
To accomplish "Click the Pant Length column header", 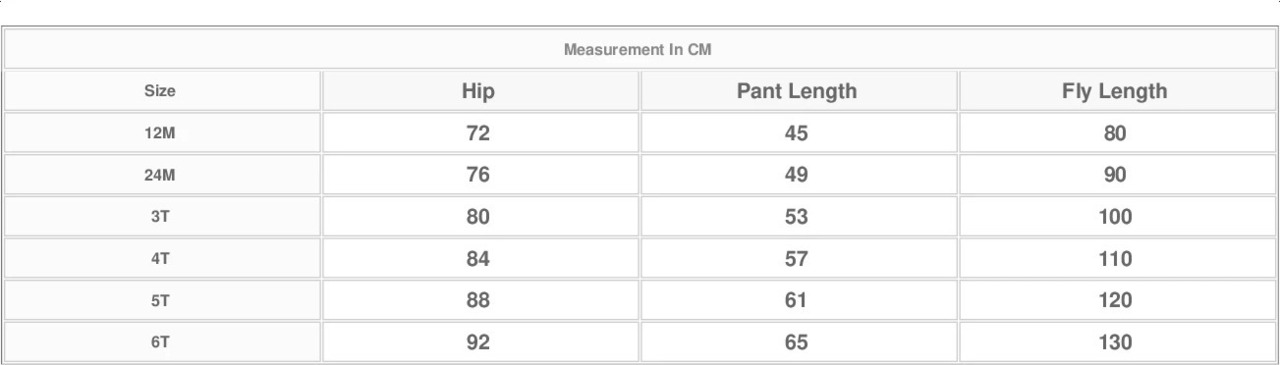I will click(797, 91).
